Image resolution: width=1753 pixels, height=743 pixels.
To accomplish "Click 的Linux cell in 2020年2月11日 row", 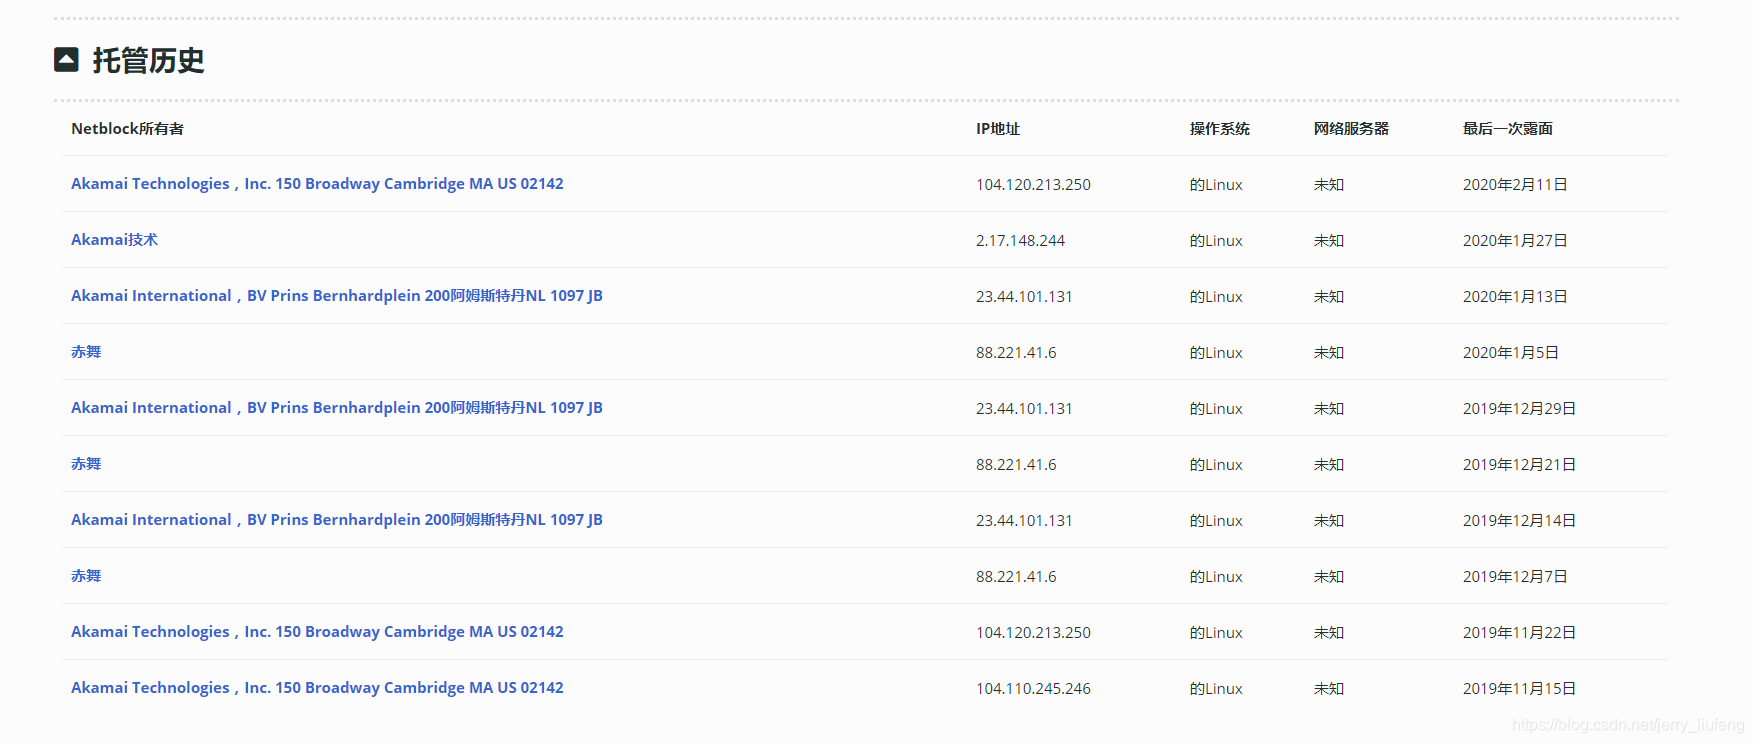I will (x=1216, y=185).
